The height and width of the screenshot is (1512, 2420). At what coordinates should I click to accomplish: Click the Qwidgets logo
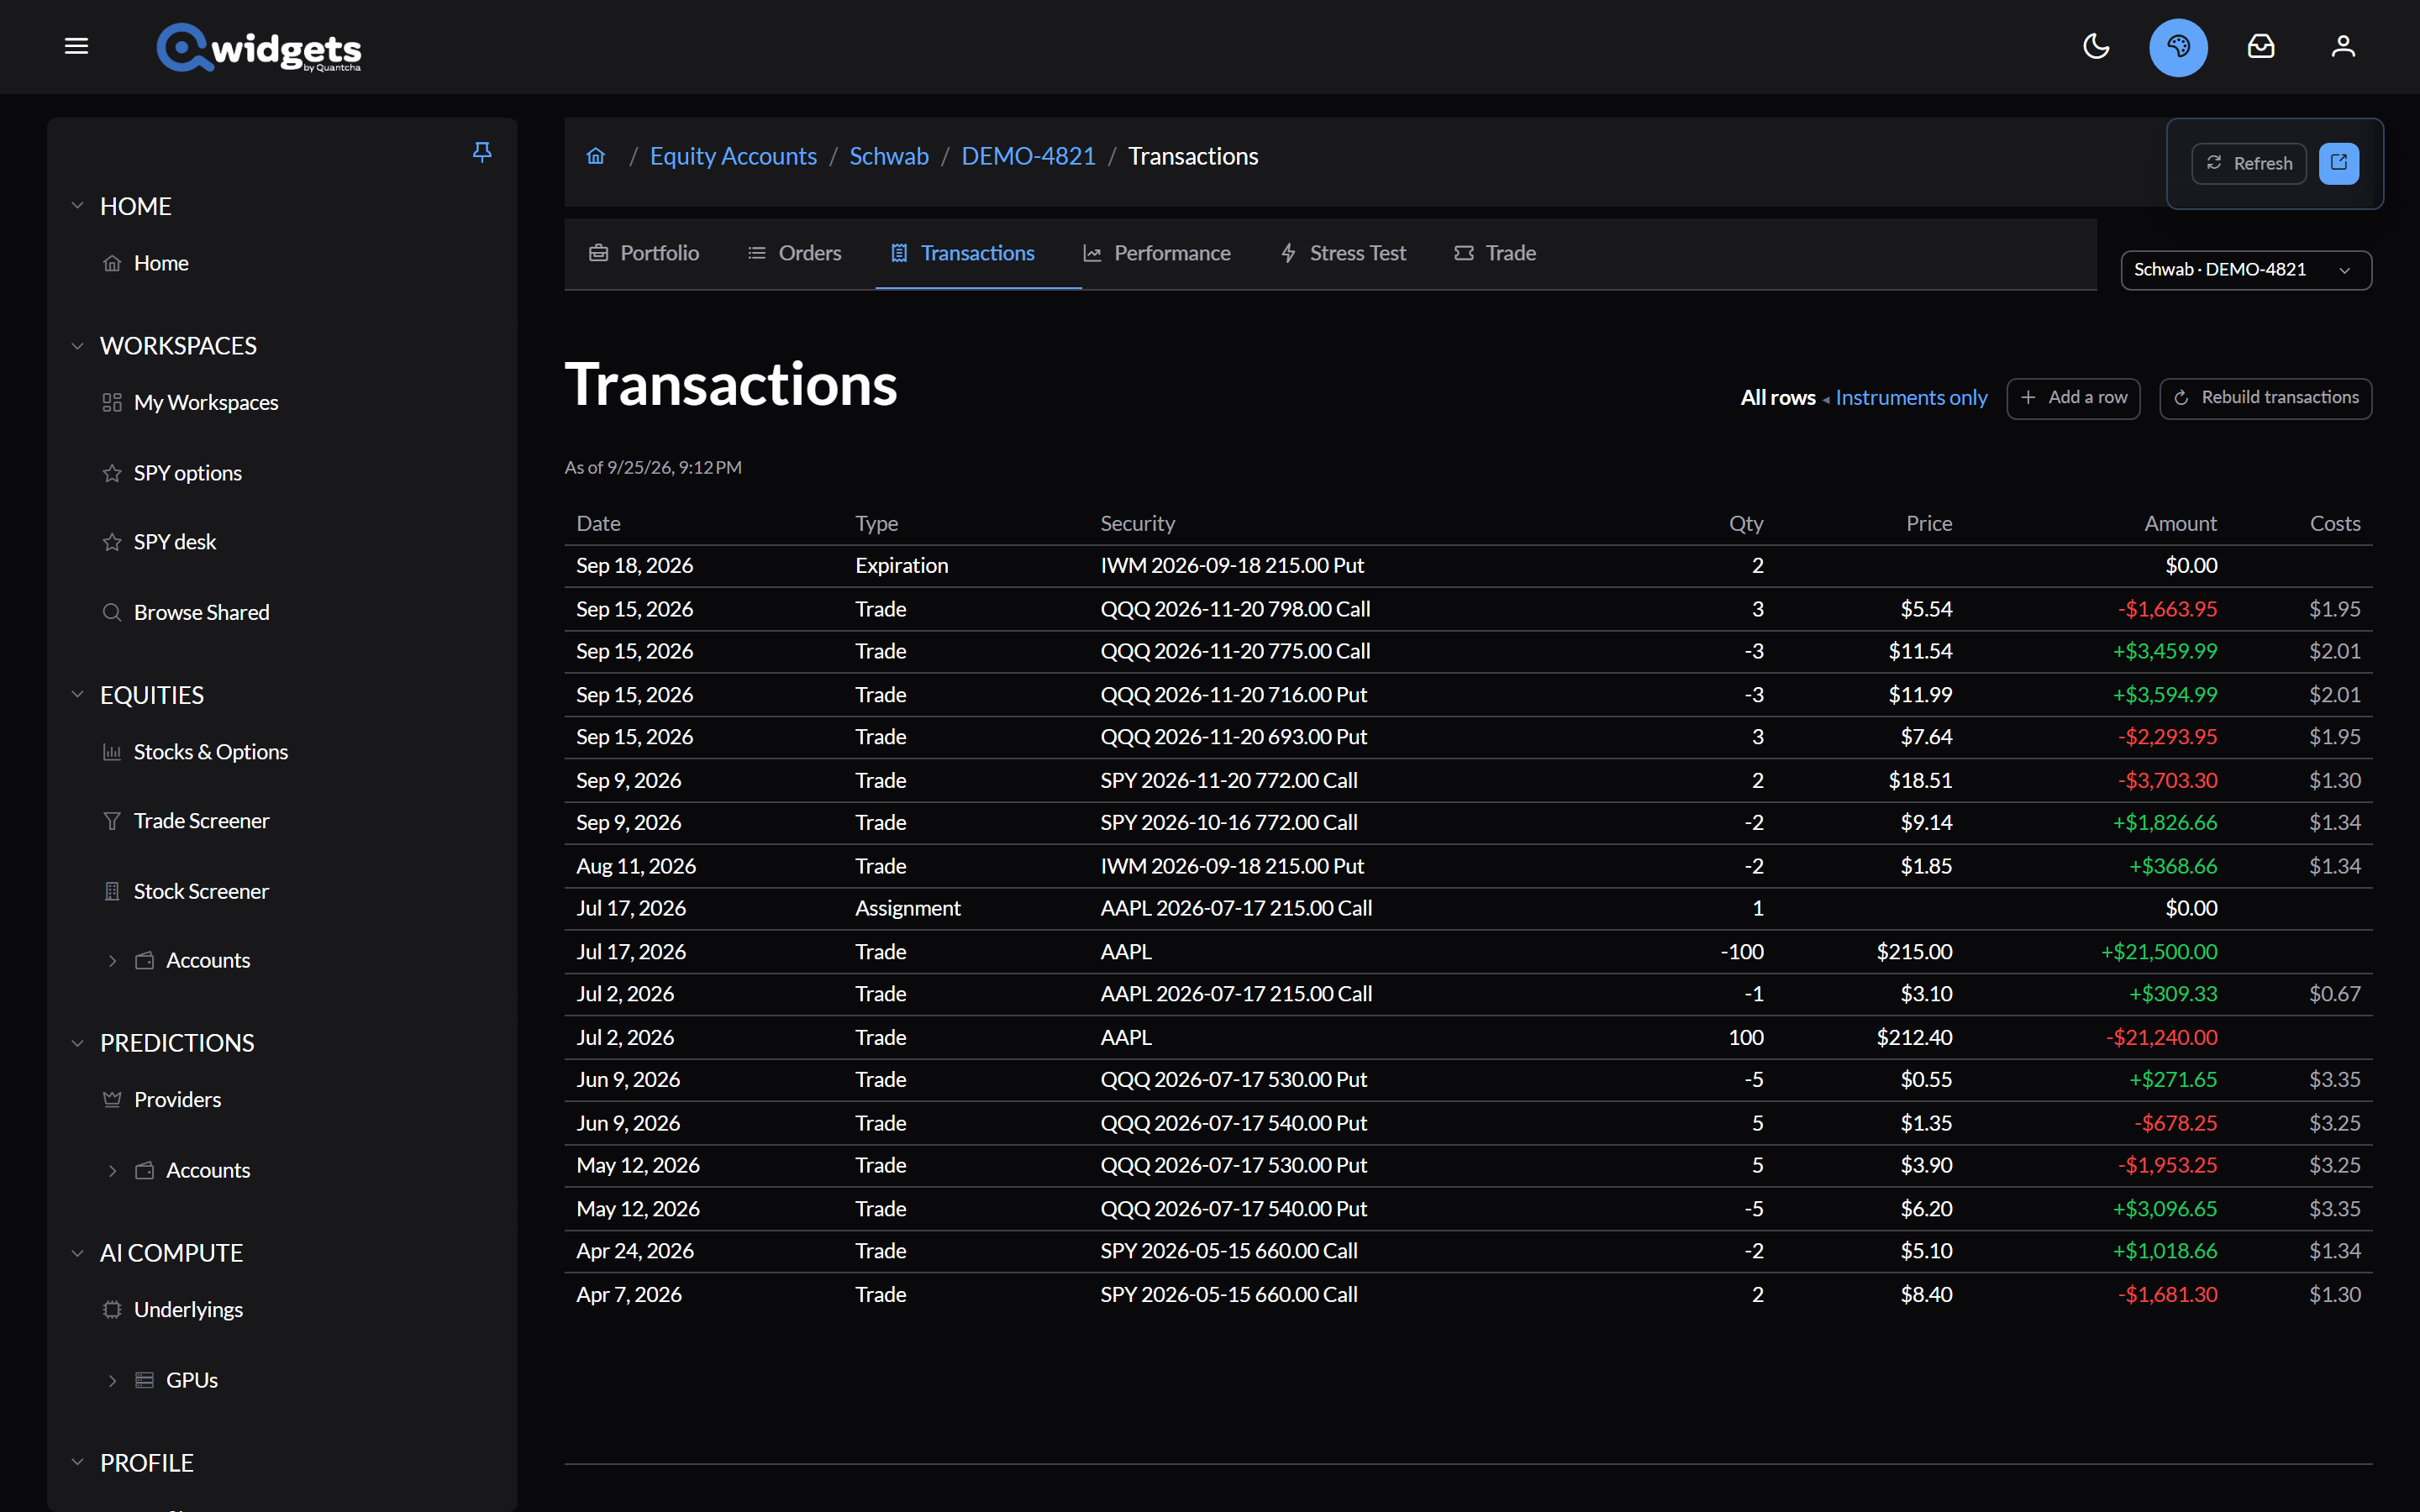[x=258, y=47]
